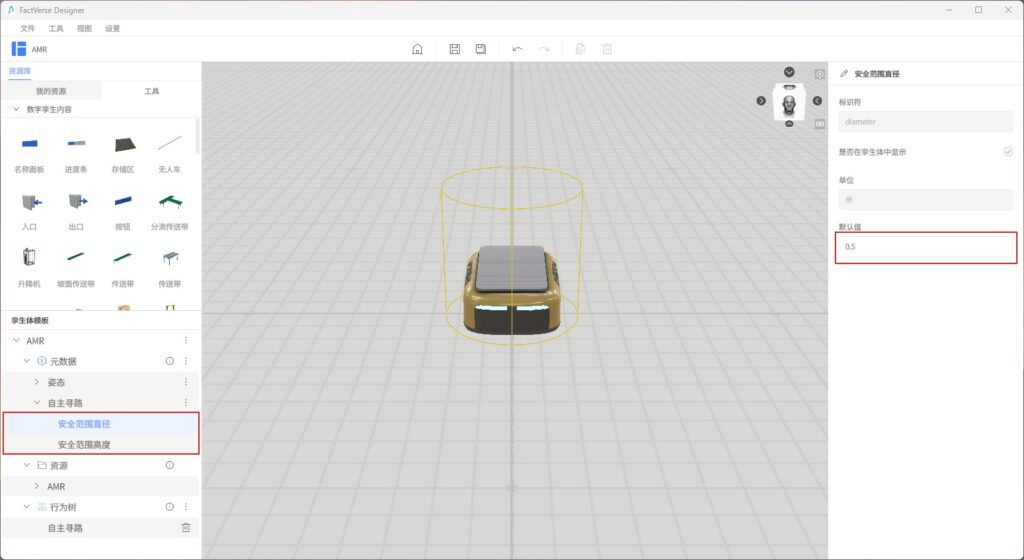
Task: Click the first Save icon in the toolbar
Action: click(x=454, y=49)
